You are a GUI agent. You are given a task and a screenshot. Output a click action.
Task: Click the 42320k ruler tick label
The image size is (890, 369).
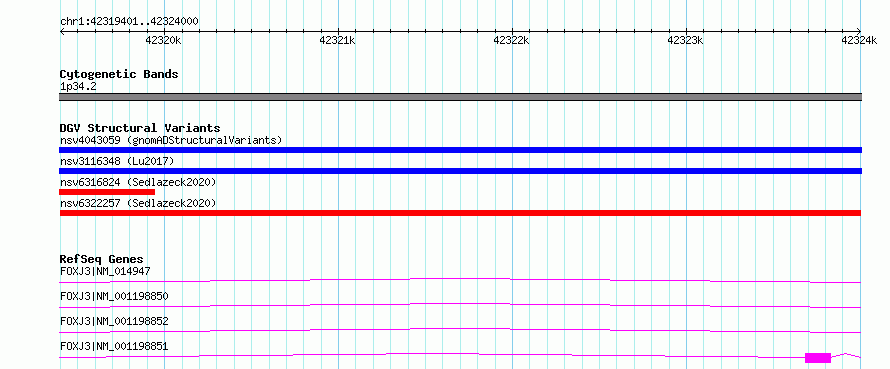click(x=163, y=40)
